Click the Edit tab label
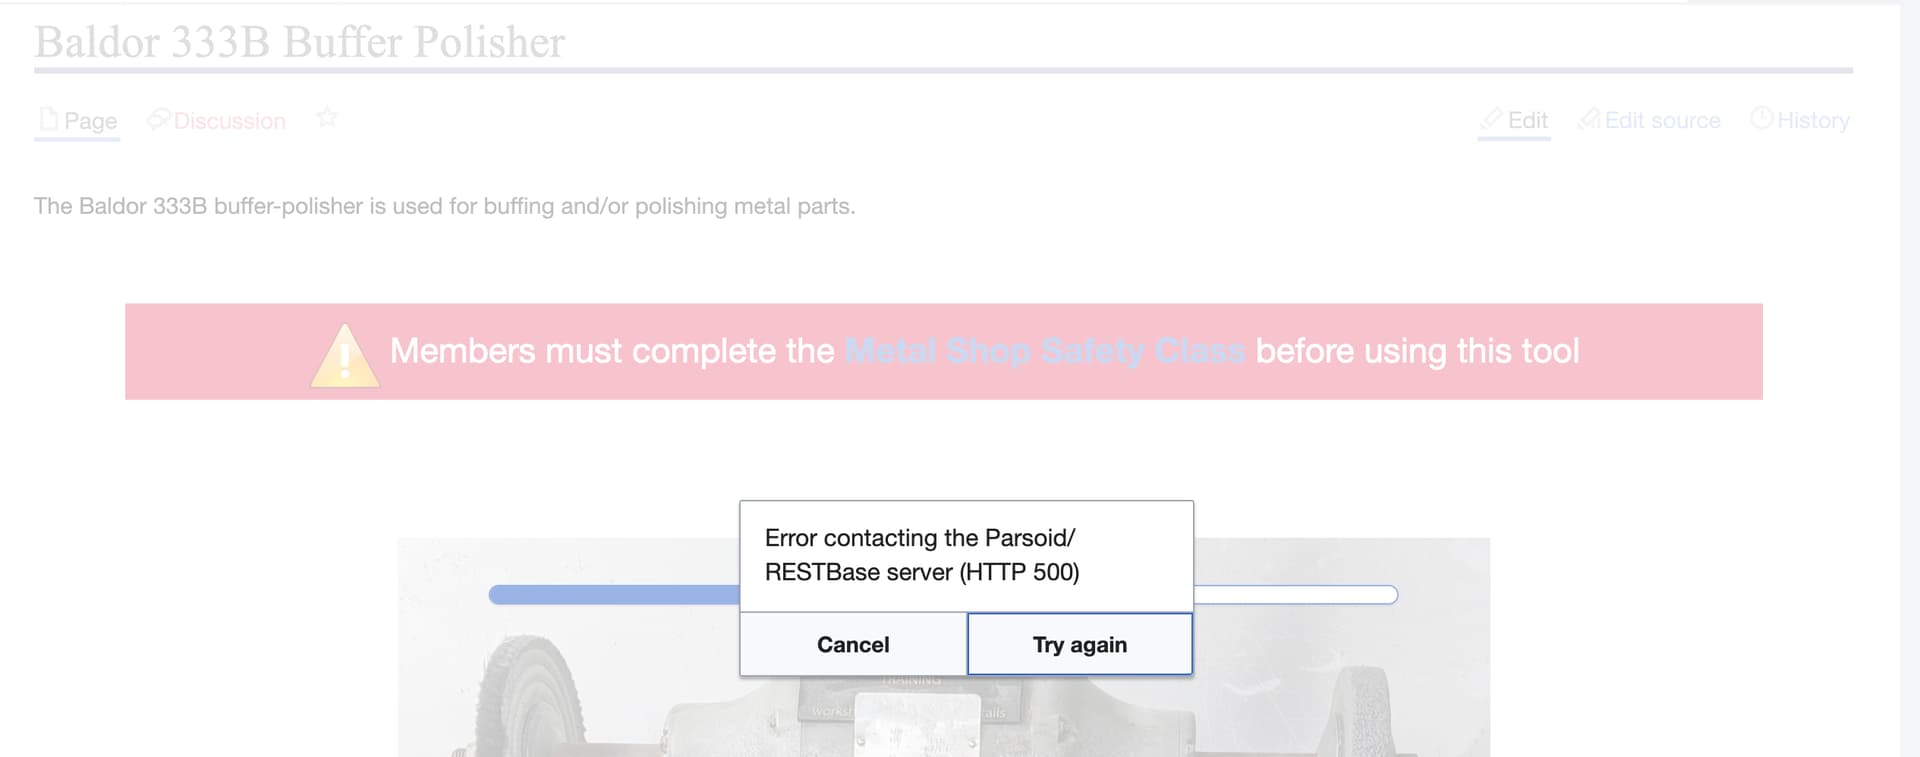Screen dimensions: 1920x757 point(1527,120)
